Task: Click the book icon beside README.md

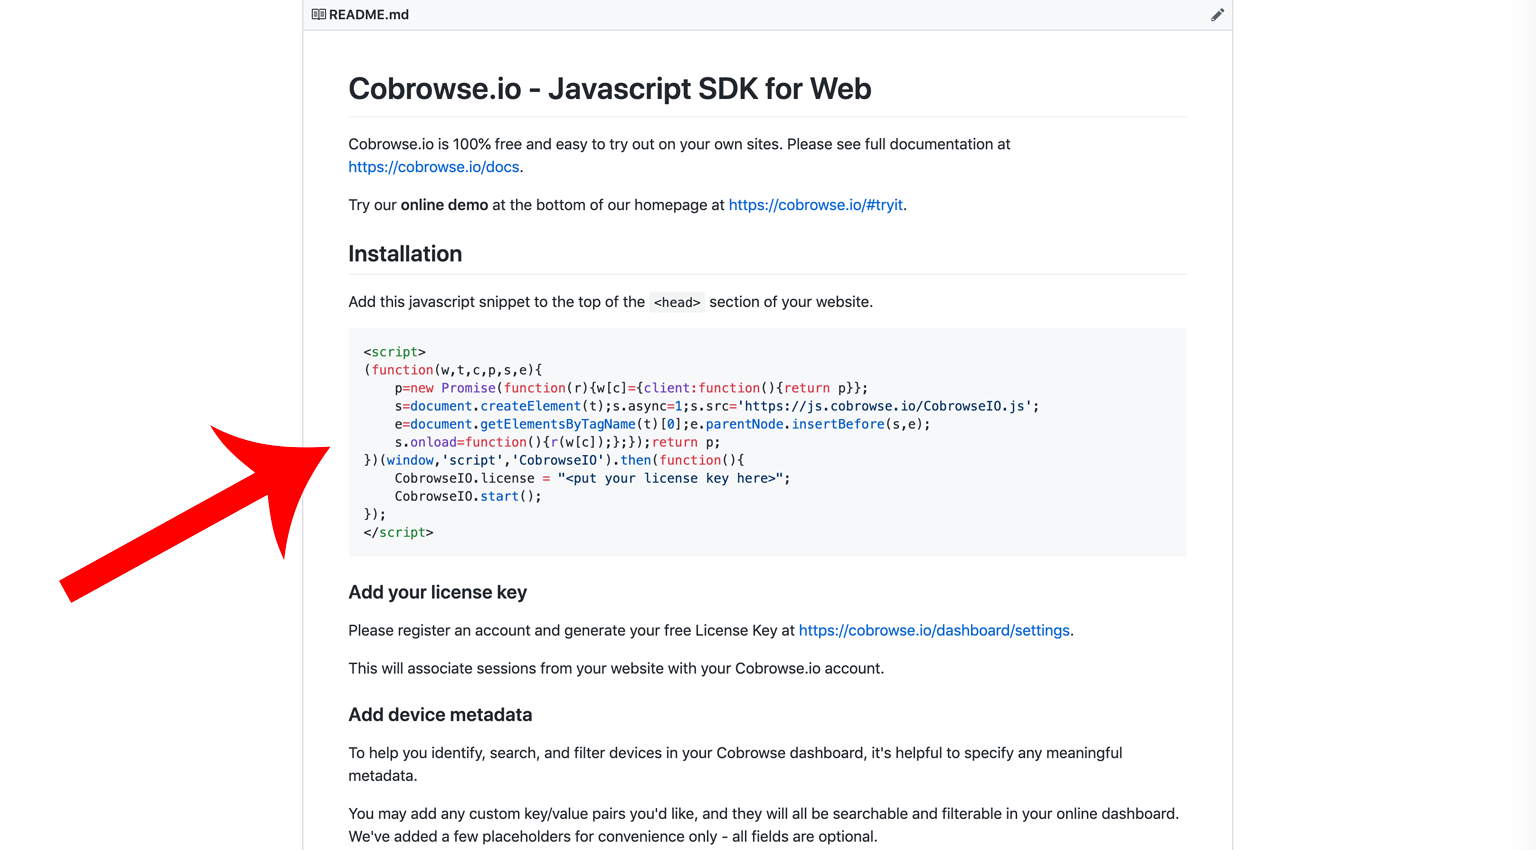Action: [x=318, y=14]
